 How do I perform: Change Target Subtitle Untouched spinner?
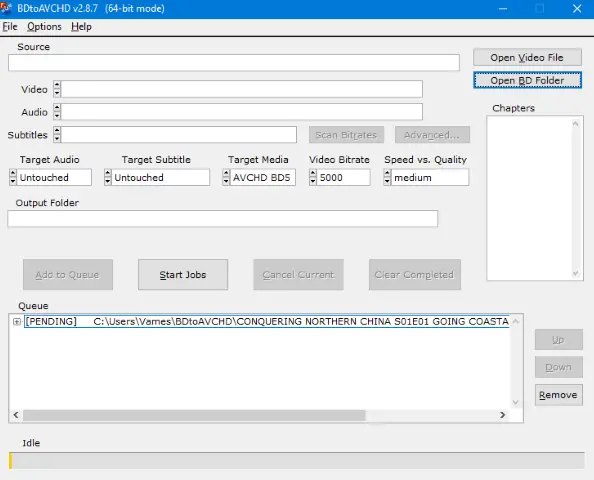coord(108,177)
